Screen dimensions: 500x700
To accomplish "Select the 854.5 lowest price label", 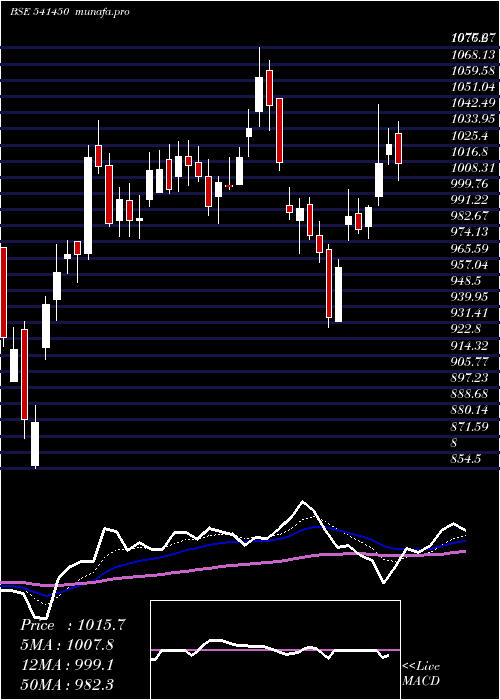I will click(x=467, y=458).
